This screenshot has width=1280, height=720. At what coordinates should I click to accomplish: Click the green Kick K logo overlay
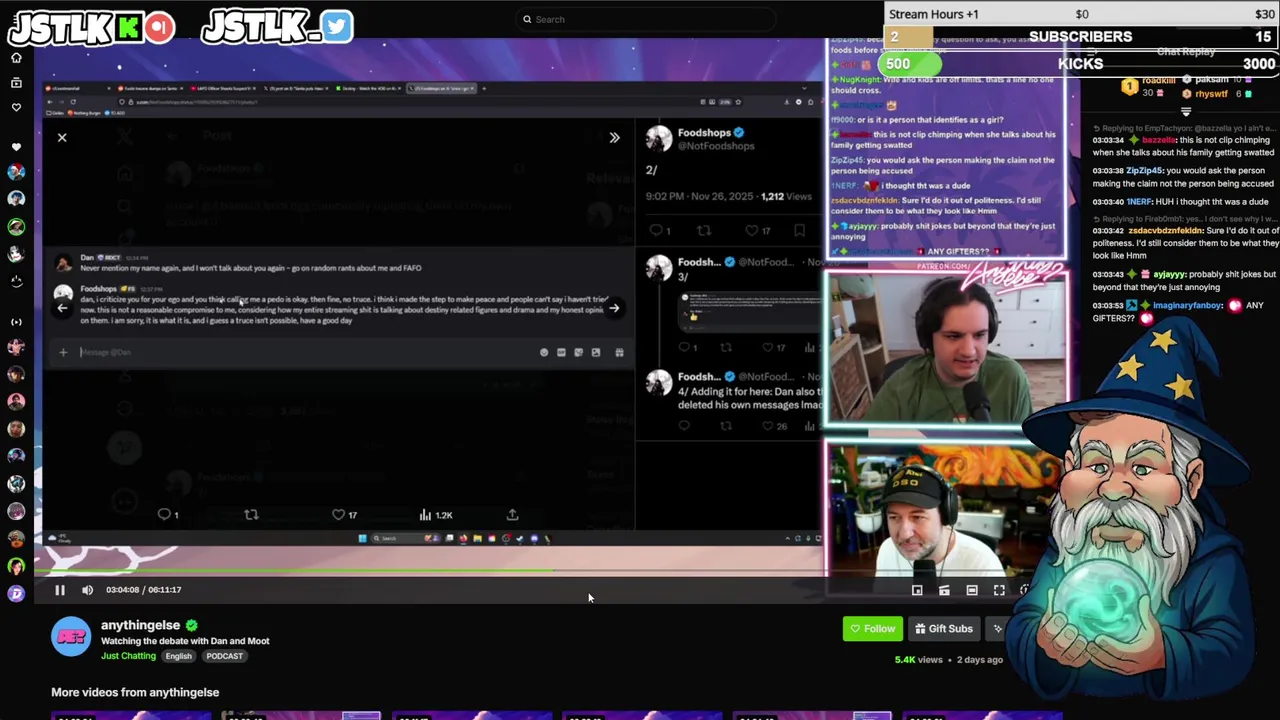click(128, 28)
